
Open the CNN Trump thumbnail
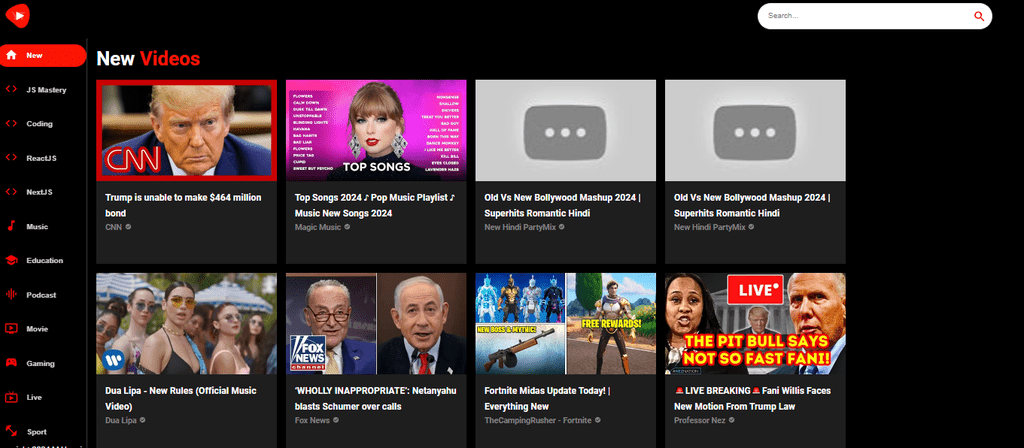[x=186, y=130]
